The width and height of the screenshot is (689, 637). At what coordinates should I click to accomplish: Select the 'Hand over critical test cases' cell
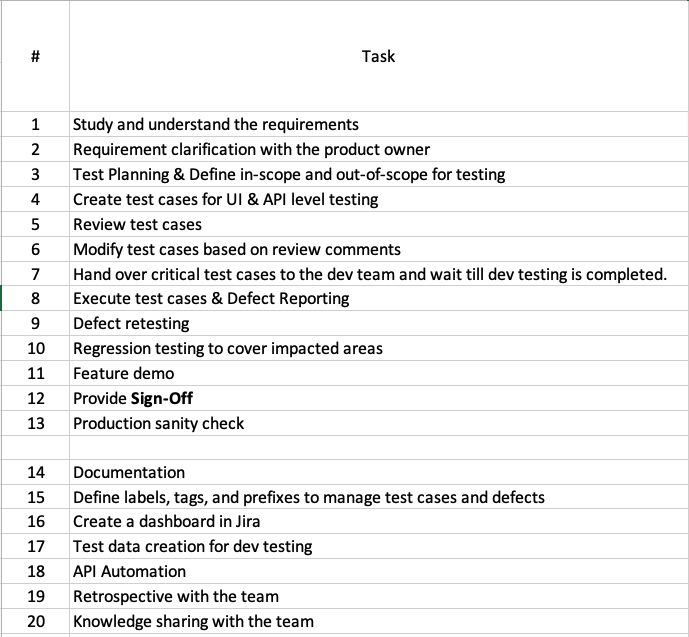point(379,274)
